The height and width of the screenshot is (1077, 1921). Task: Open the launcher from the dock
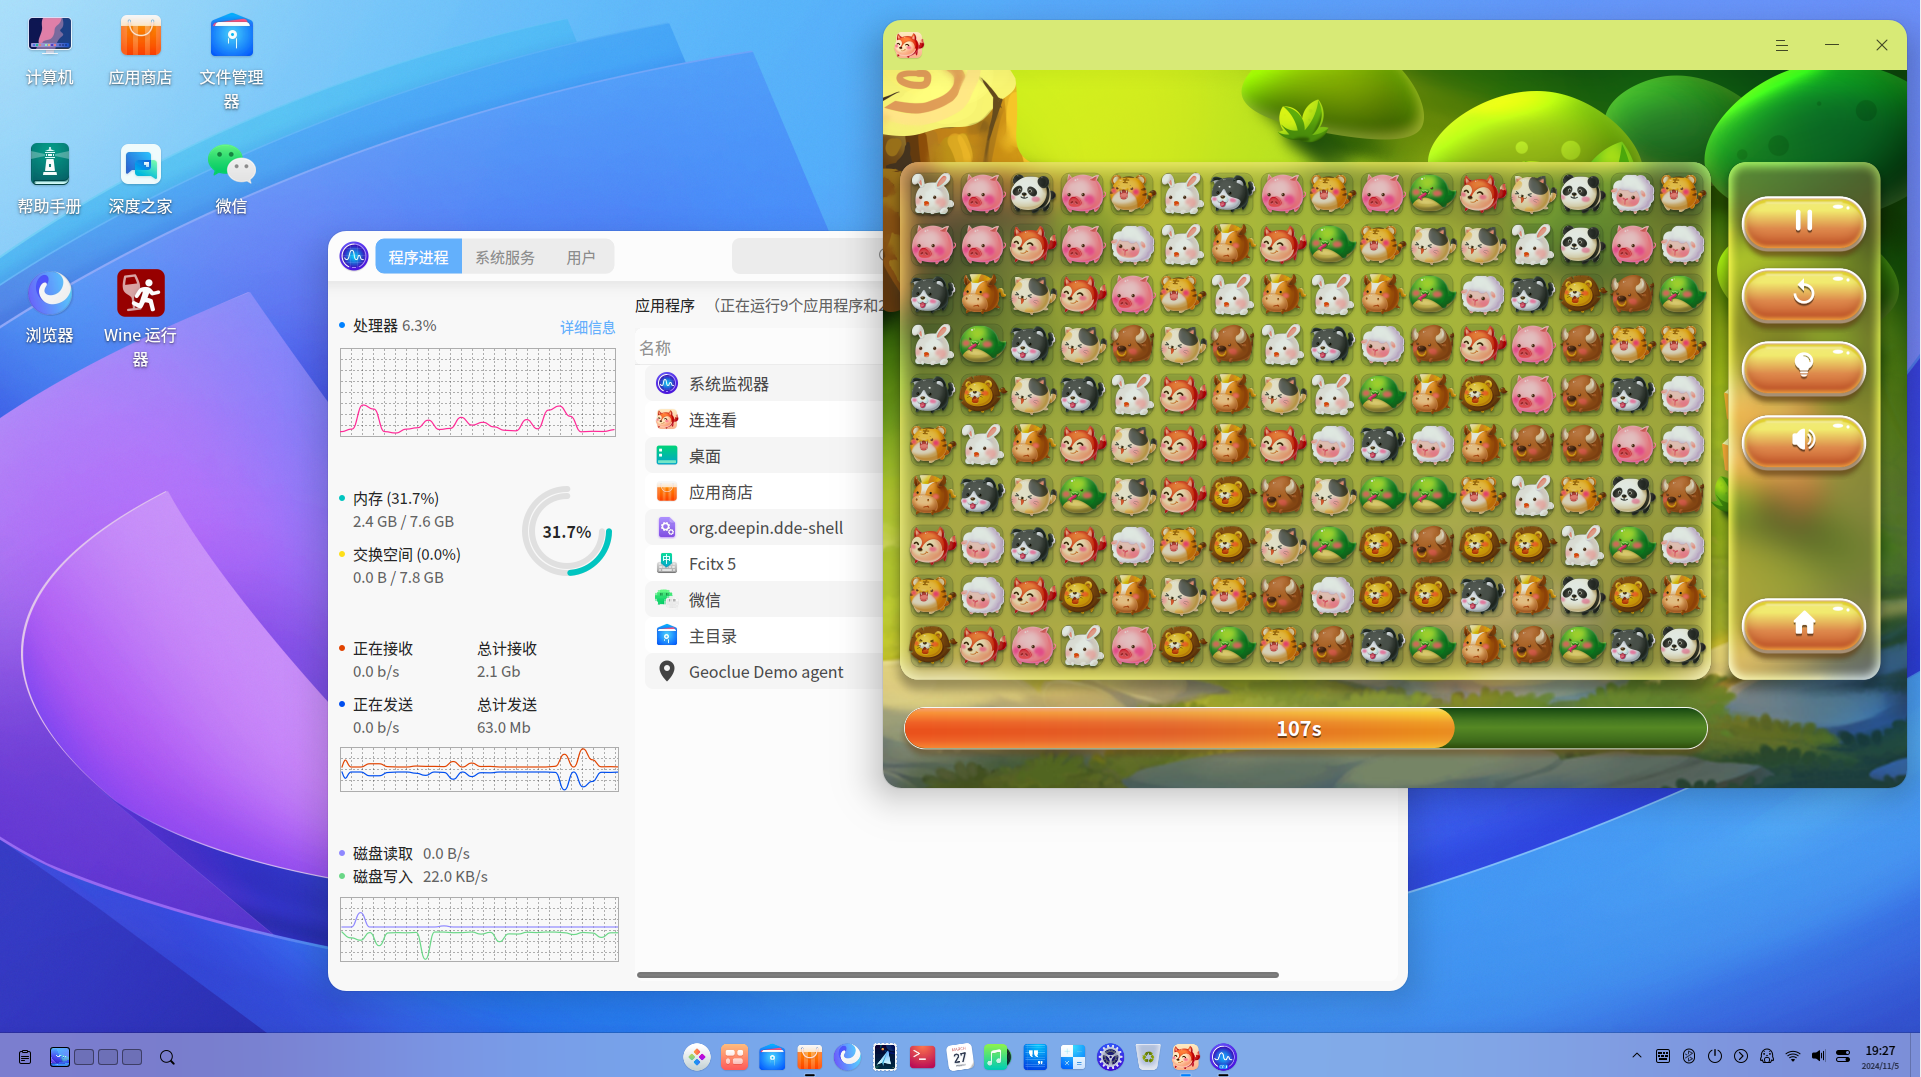pyautogui.click(x=697, y=1057)
